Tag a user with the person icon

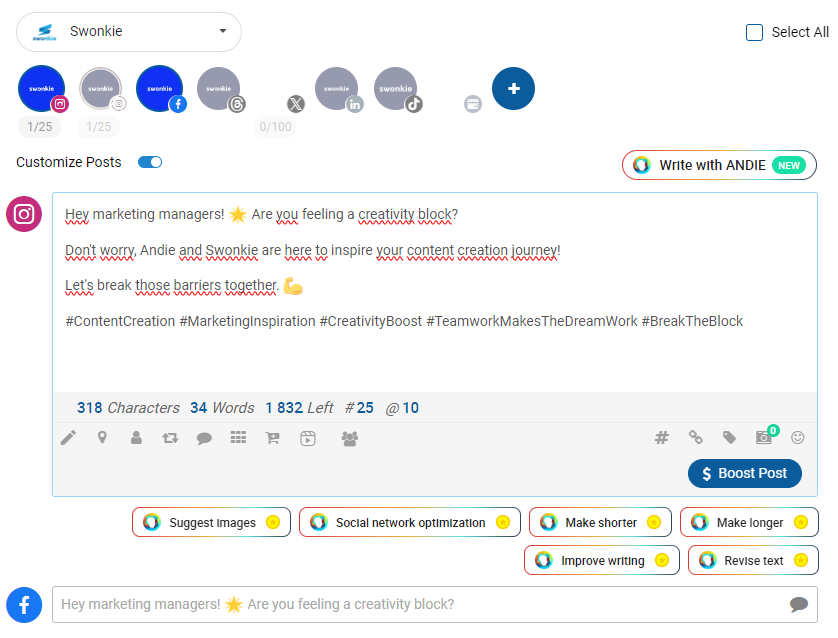tap(136, 438)
